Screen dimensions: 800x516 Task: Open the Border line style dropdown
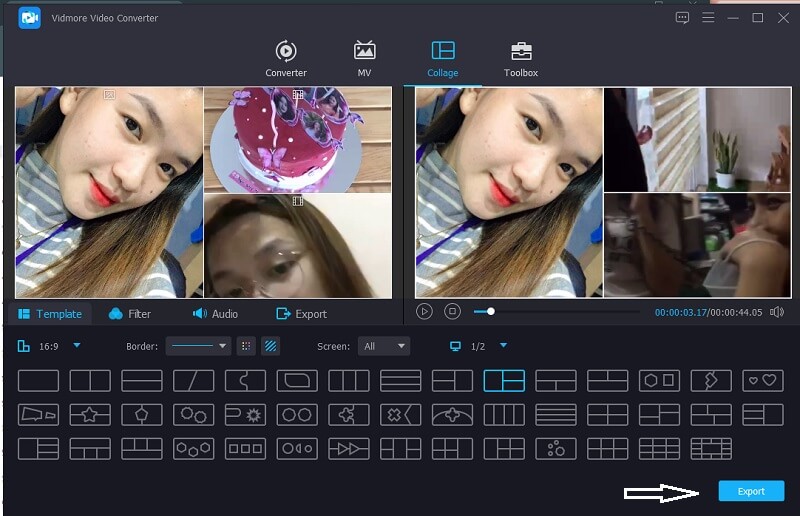click(198, 346)
